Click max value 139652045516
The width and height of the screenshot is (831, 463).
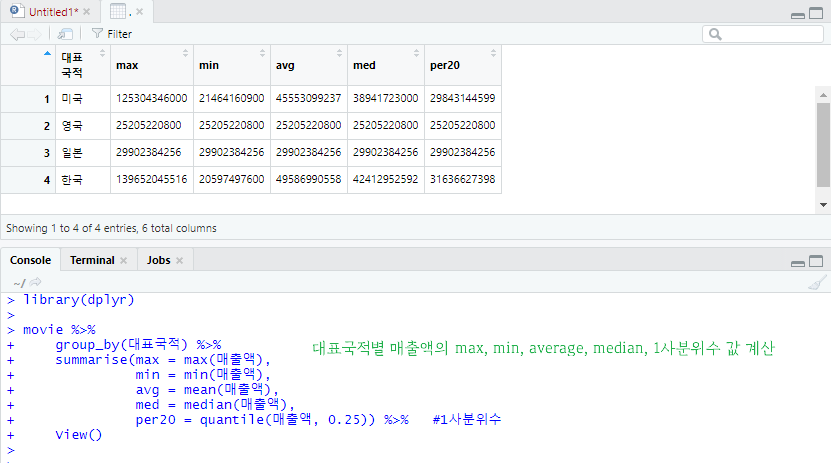click(x=152, y=180)
